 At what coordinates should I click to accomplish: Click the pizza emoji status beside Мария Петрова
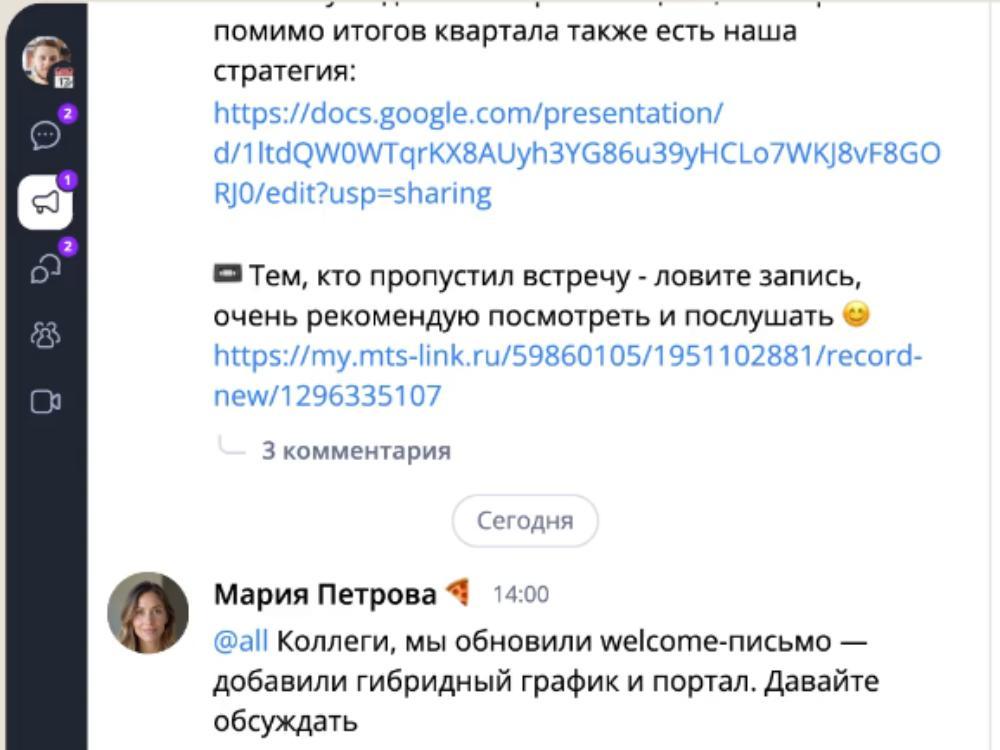(x=458, y=594)
